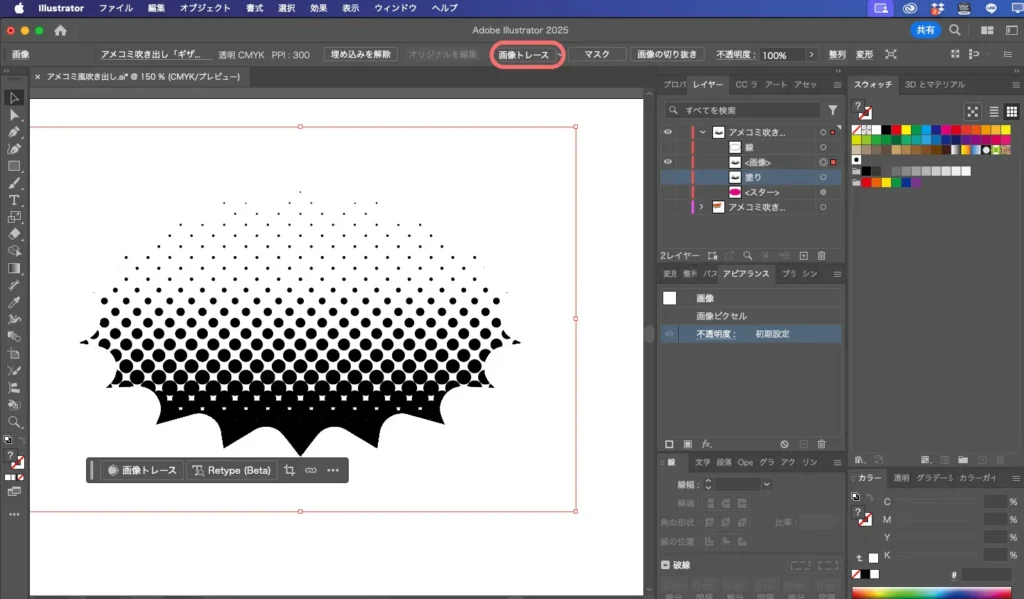The width and height of the screenshot is (1024, 599).
Task: Delete selection using Layers panel trash icon
Action: [x=821, y=257]
